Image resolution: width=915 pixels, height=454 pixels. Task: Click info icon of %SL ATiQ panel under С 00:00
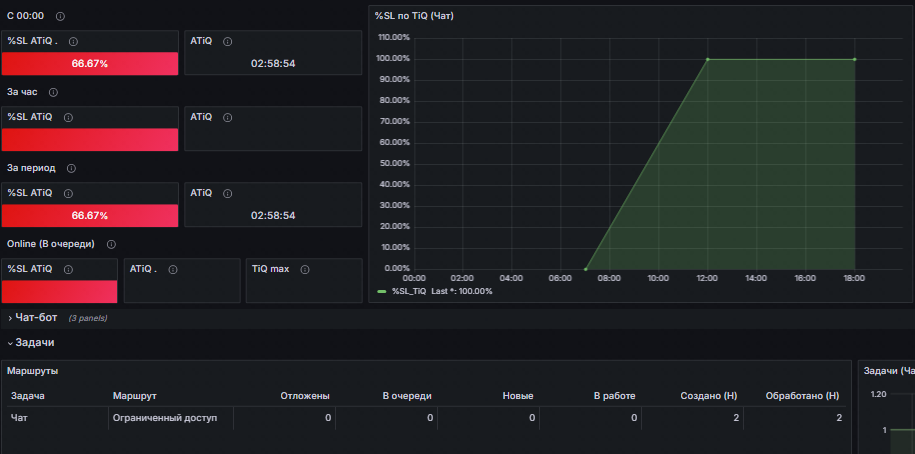[73, 41]
